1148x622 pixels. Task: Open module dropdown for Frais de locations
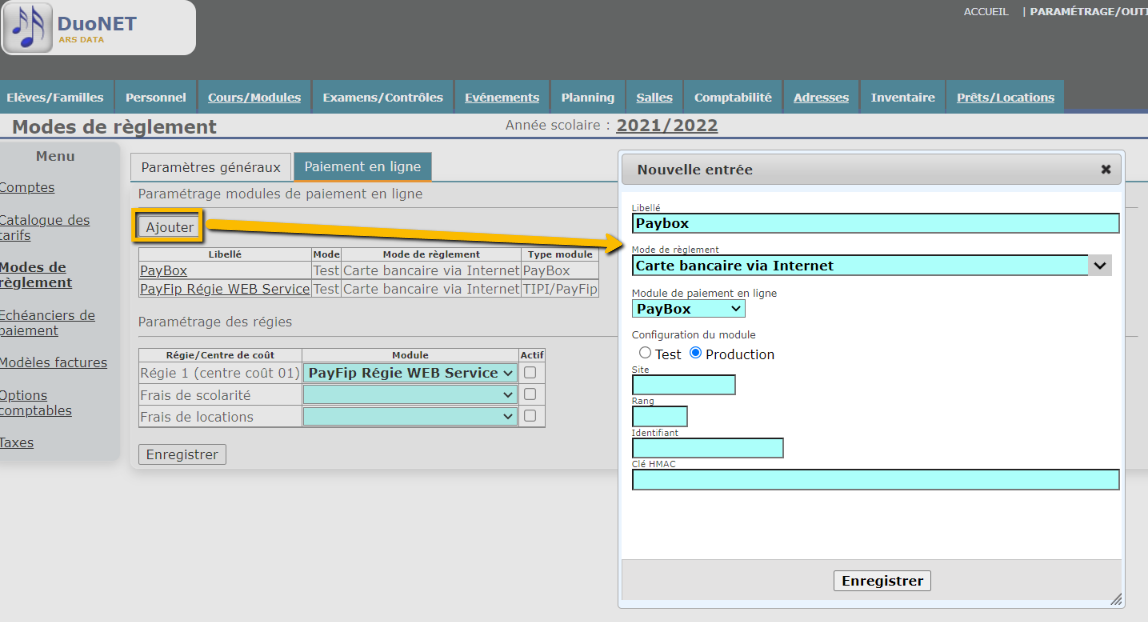coord(410,416)
